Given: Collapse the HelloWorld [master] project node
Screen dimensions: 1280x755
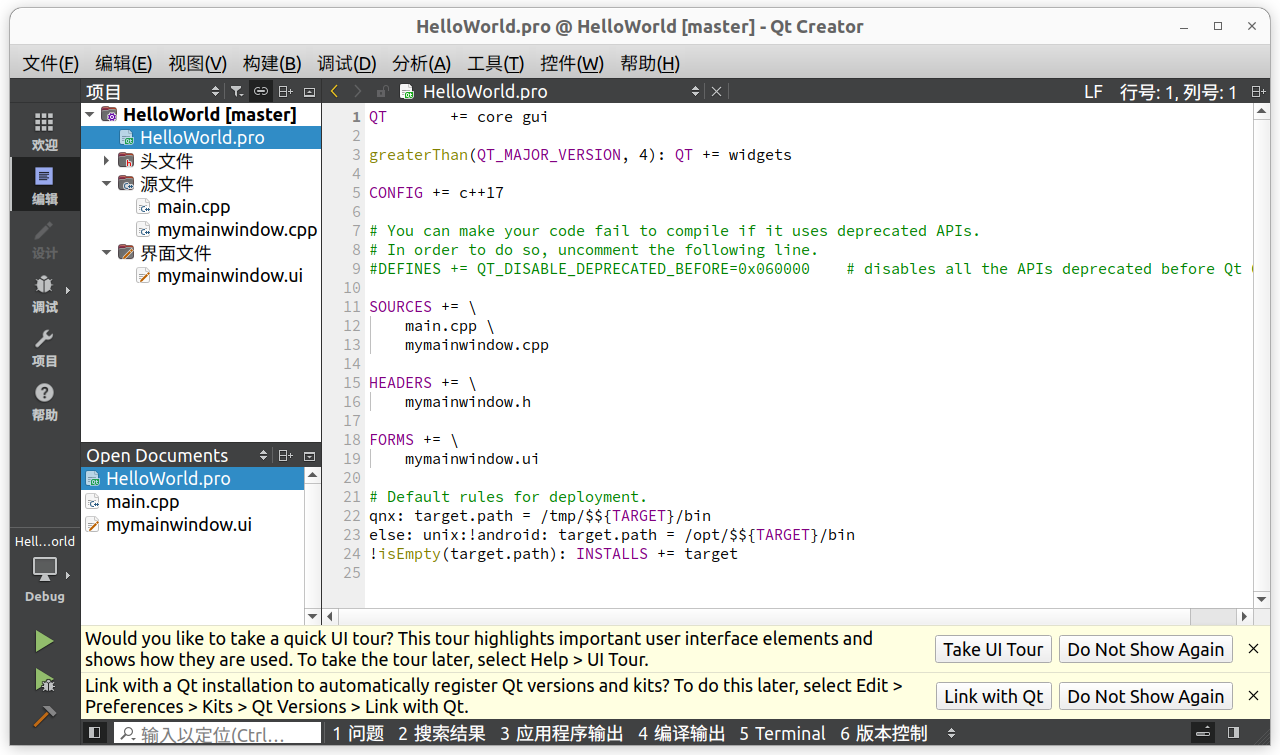Looking at the screenshot, I should 89,115.
